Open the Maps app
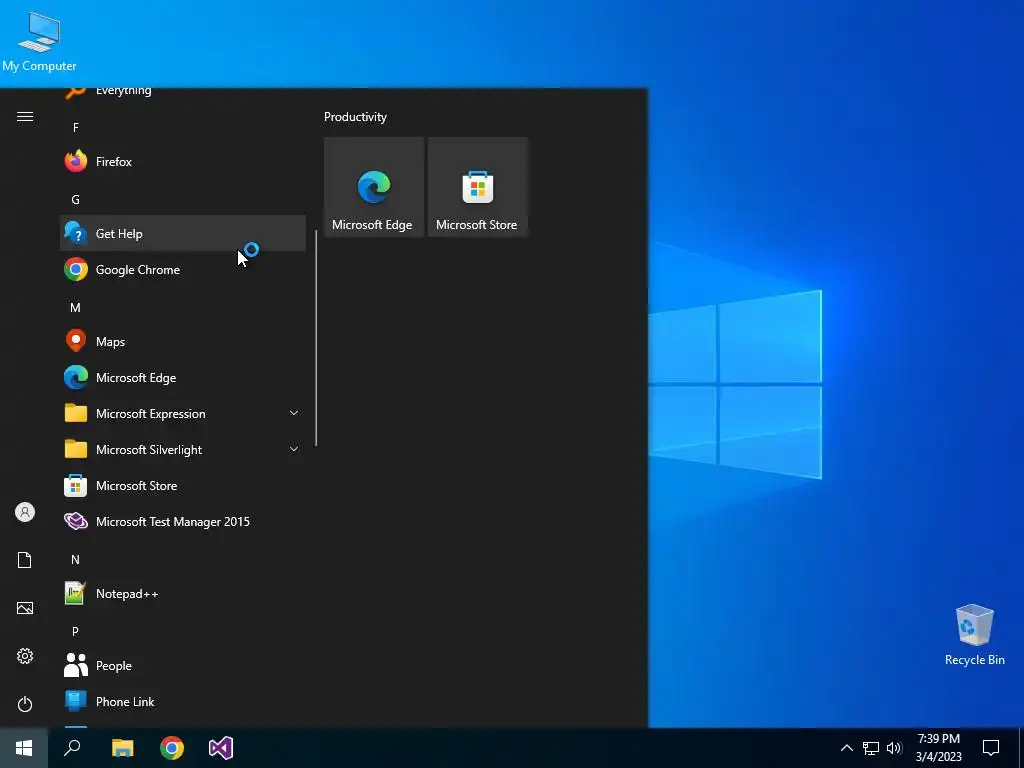The width and height of the screenshot is (1024, 768). pos(183,341)
